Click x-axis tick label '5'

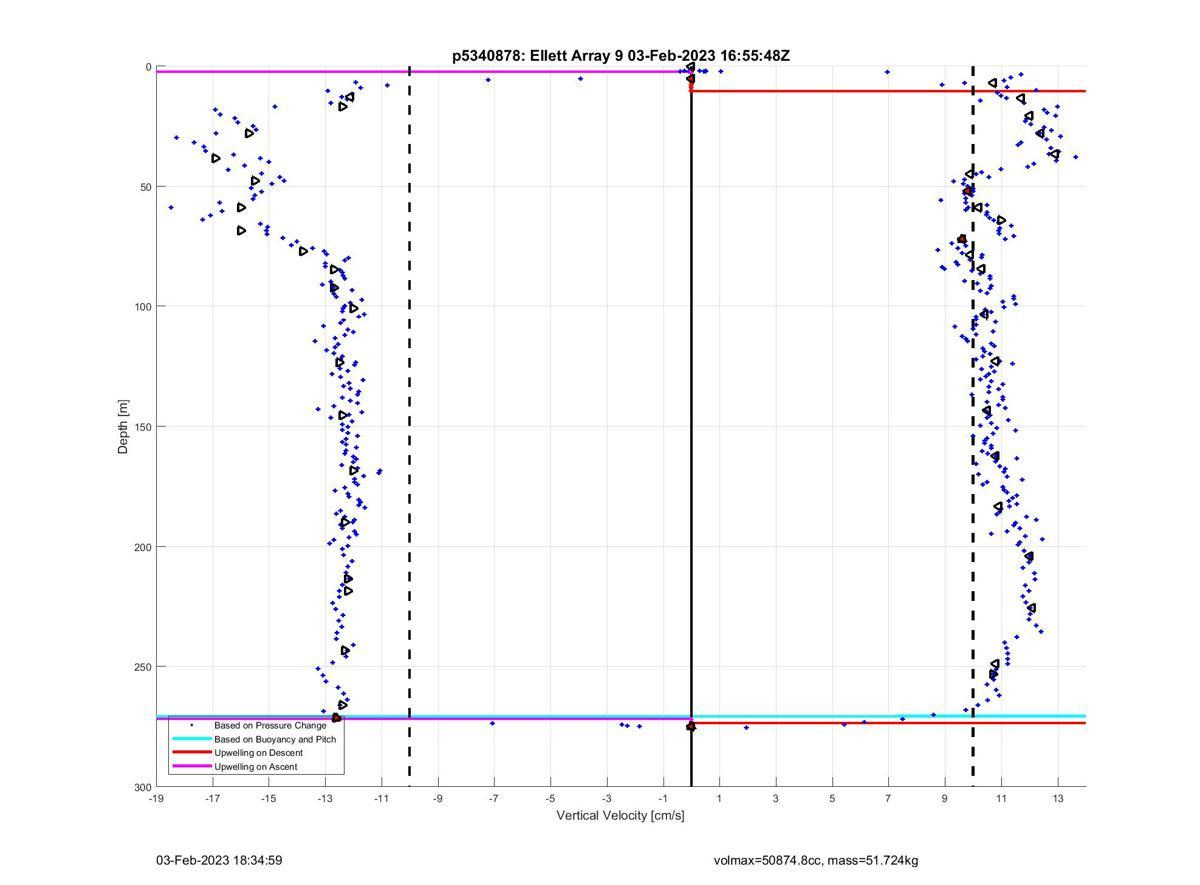tap(832, 798)
